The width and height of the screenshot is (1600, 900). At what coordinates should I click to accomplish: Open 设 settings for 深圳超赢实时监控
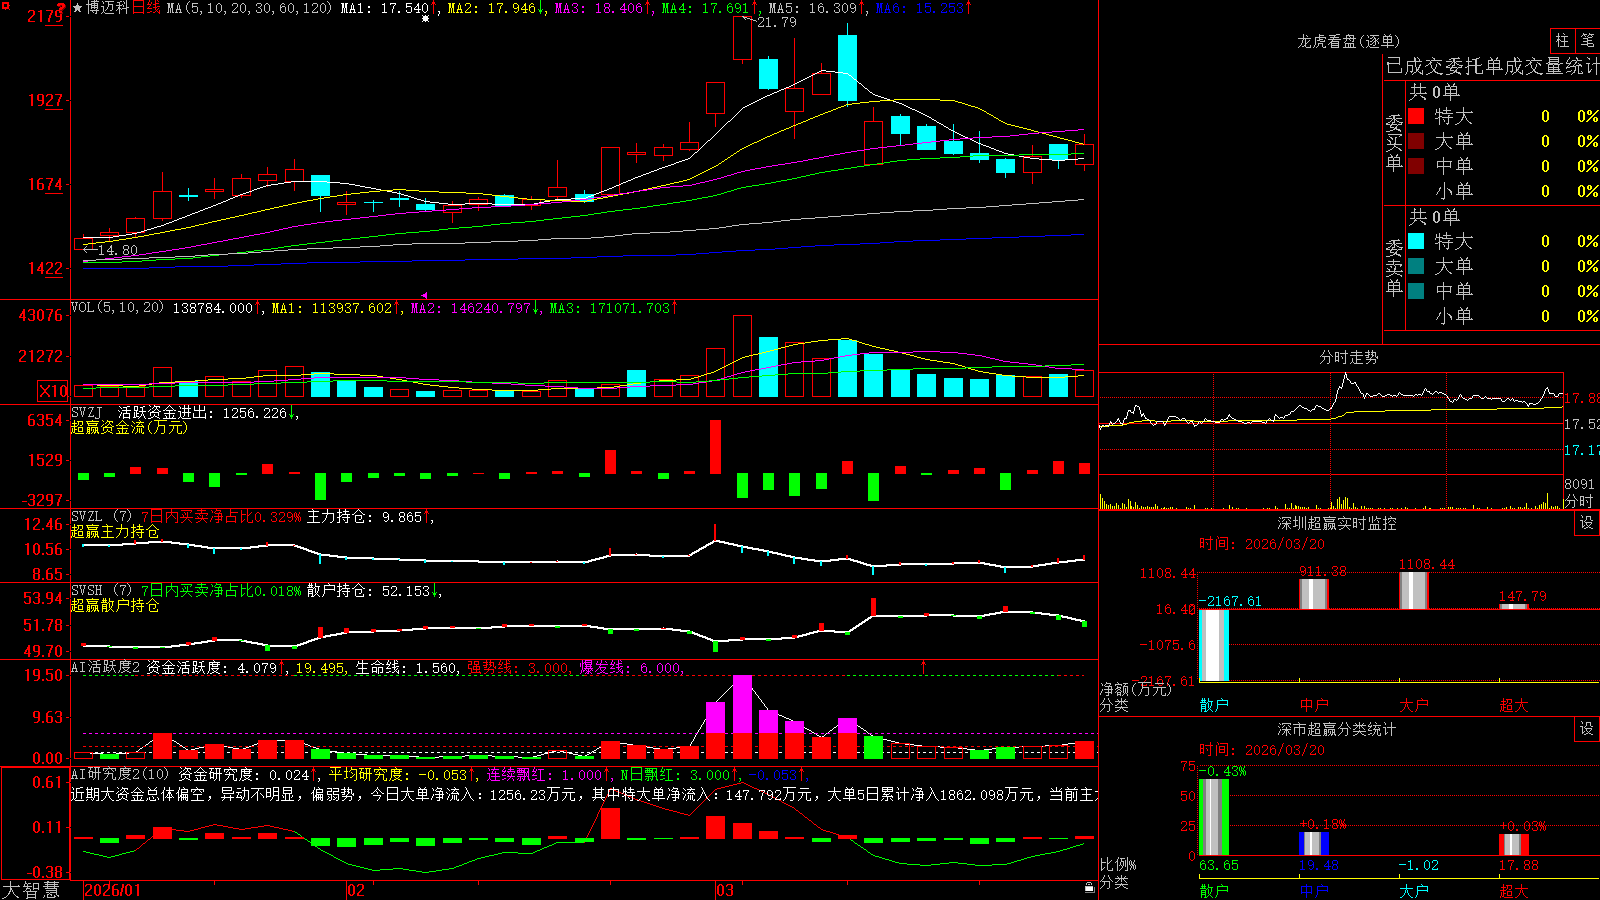1587,523
